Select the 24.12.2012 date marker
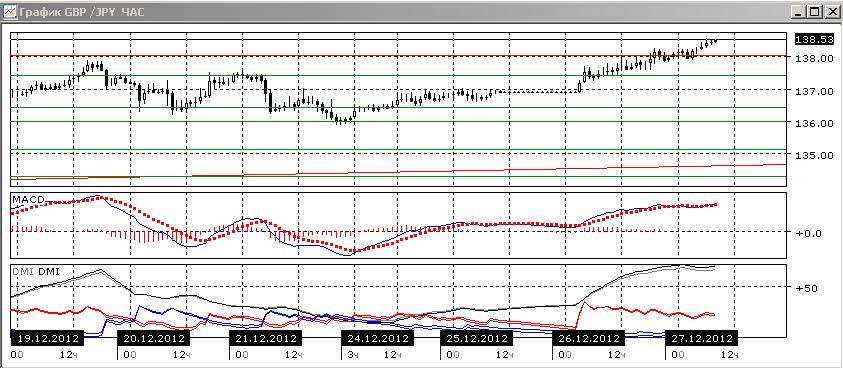843x369 pixels. tap(378, 339)
